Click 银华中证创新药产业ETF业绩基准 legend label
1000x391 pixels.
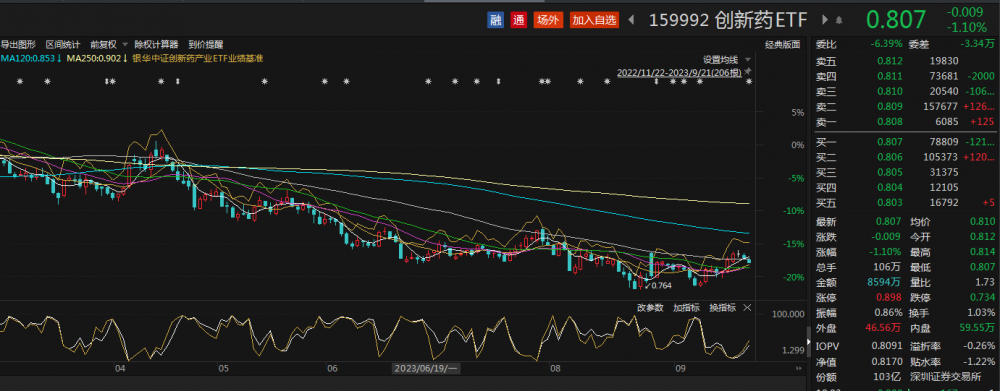(x=198, y=58)
